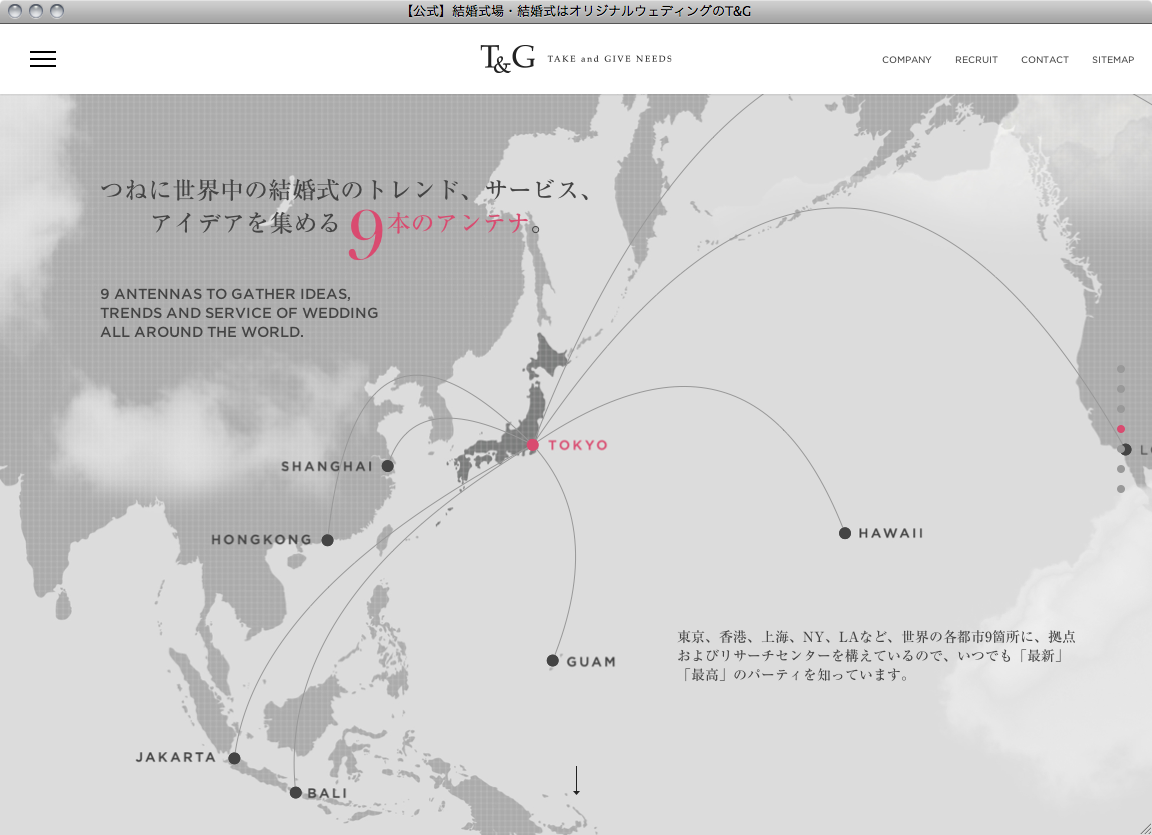The width and height of the screenshot is (1152, 835).
Task: Go to the RECRUIT page
Action: tap(976, 60)
